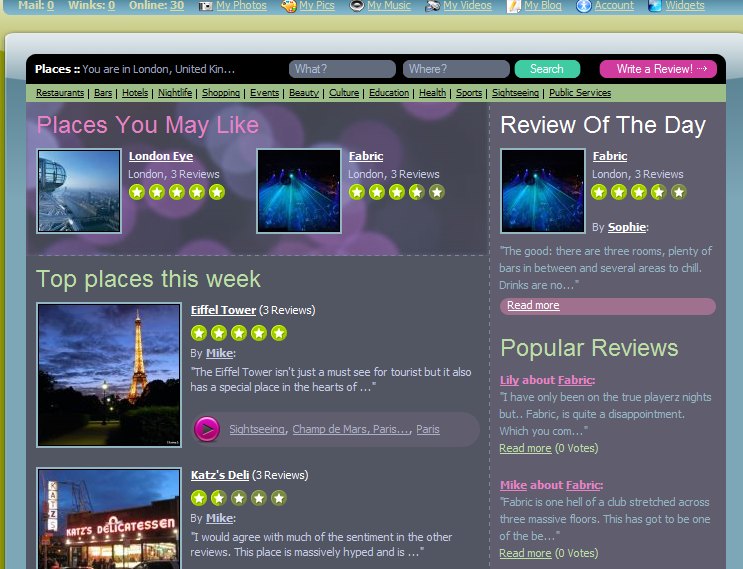
Task: Open Account via its round icon
Action: coord(583,6)
